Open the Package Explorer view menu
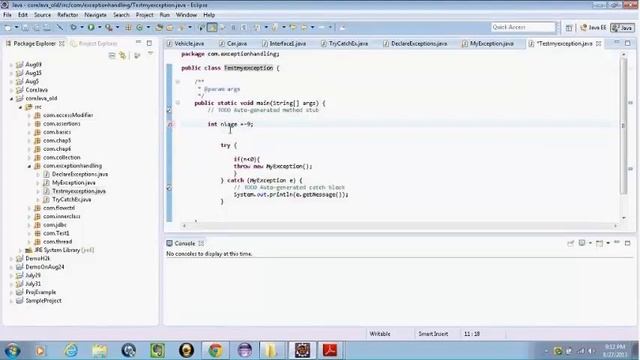640x360 pixels. pos(150,54)
